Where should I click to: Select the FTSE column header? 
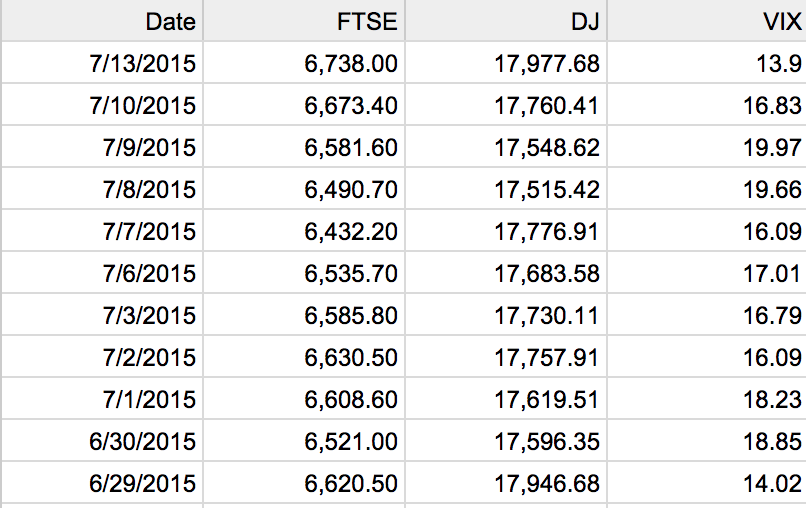pos(304,21)
